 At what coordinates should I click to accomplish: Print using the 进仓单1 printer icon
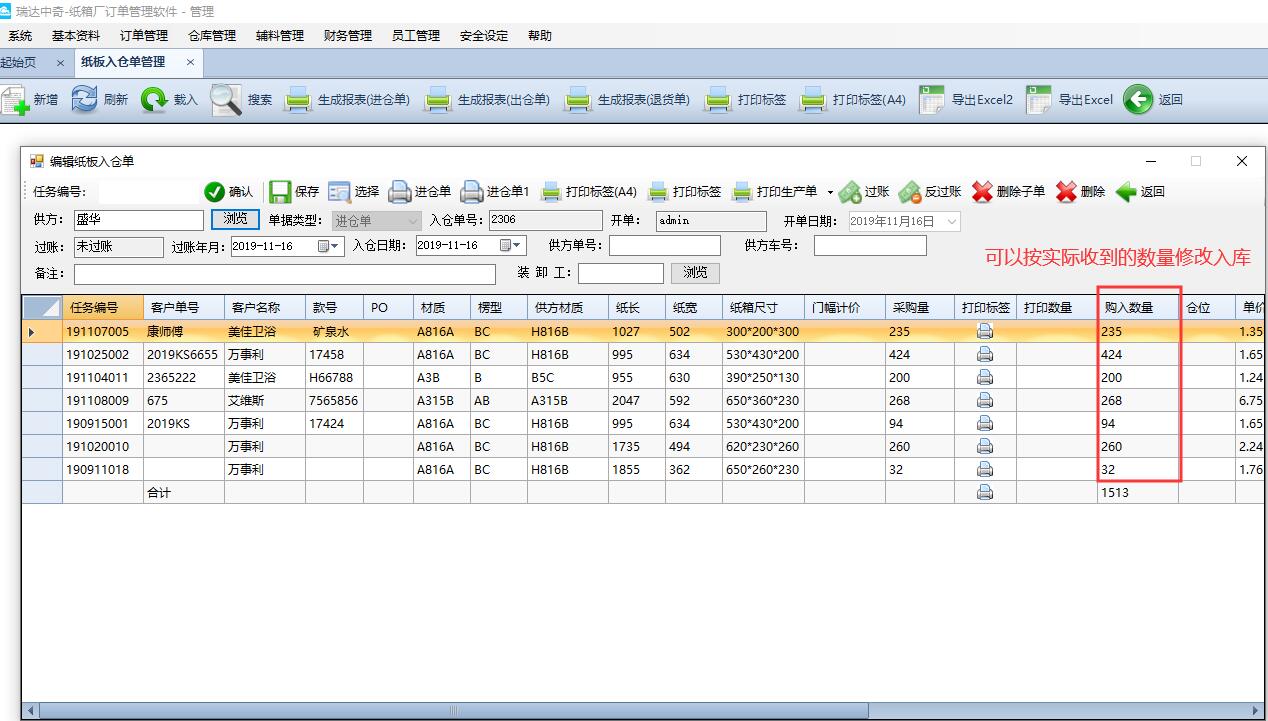pos(472,192)
